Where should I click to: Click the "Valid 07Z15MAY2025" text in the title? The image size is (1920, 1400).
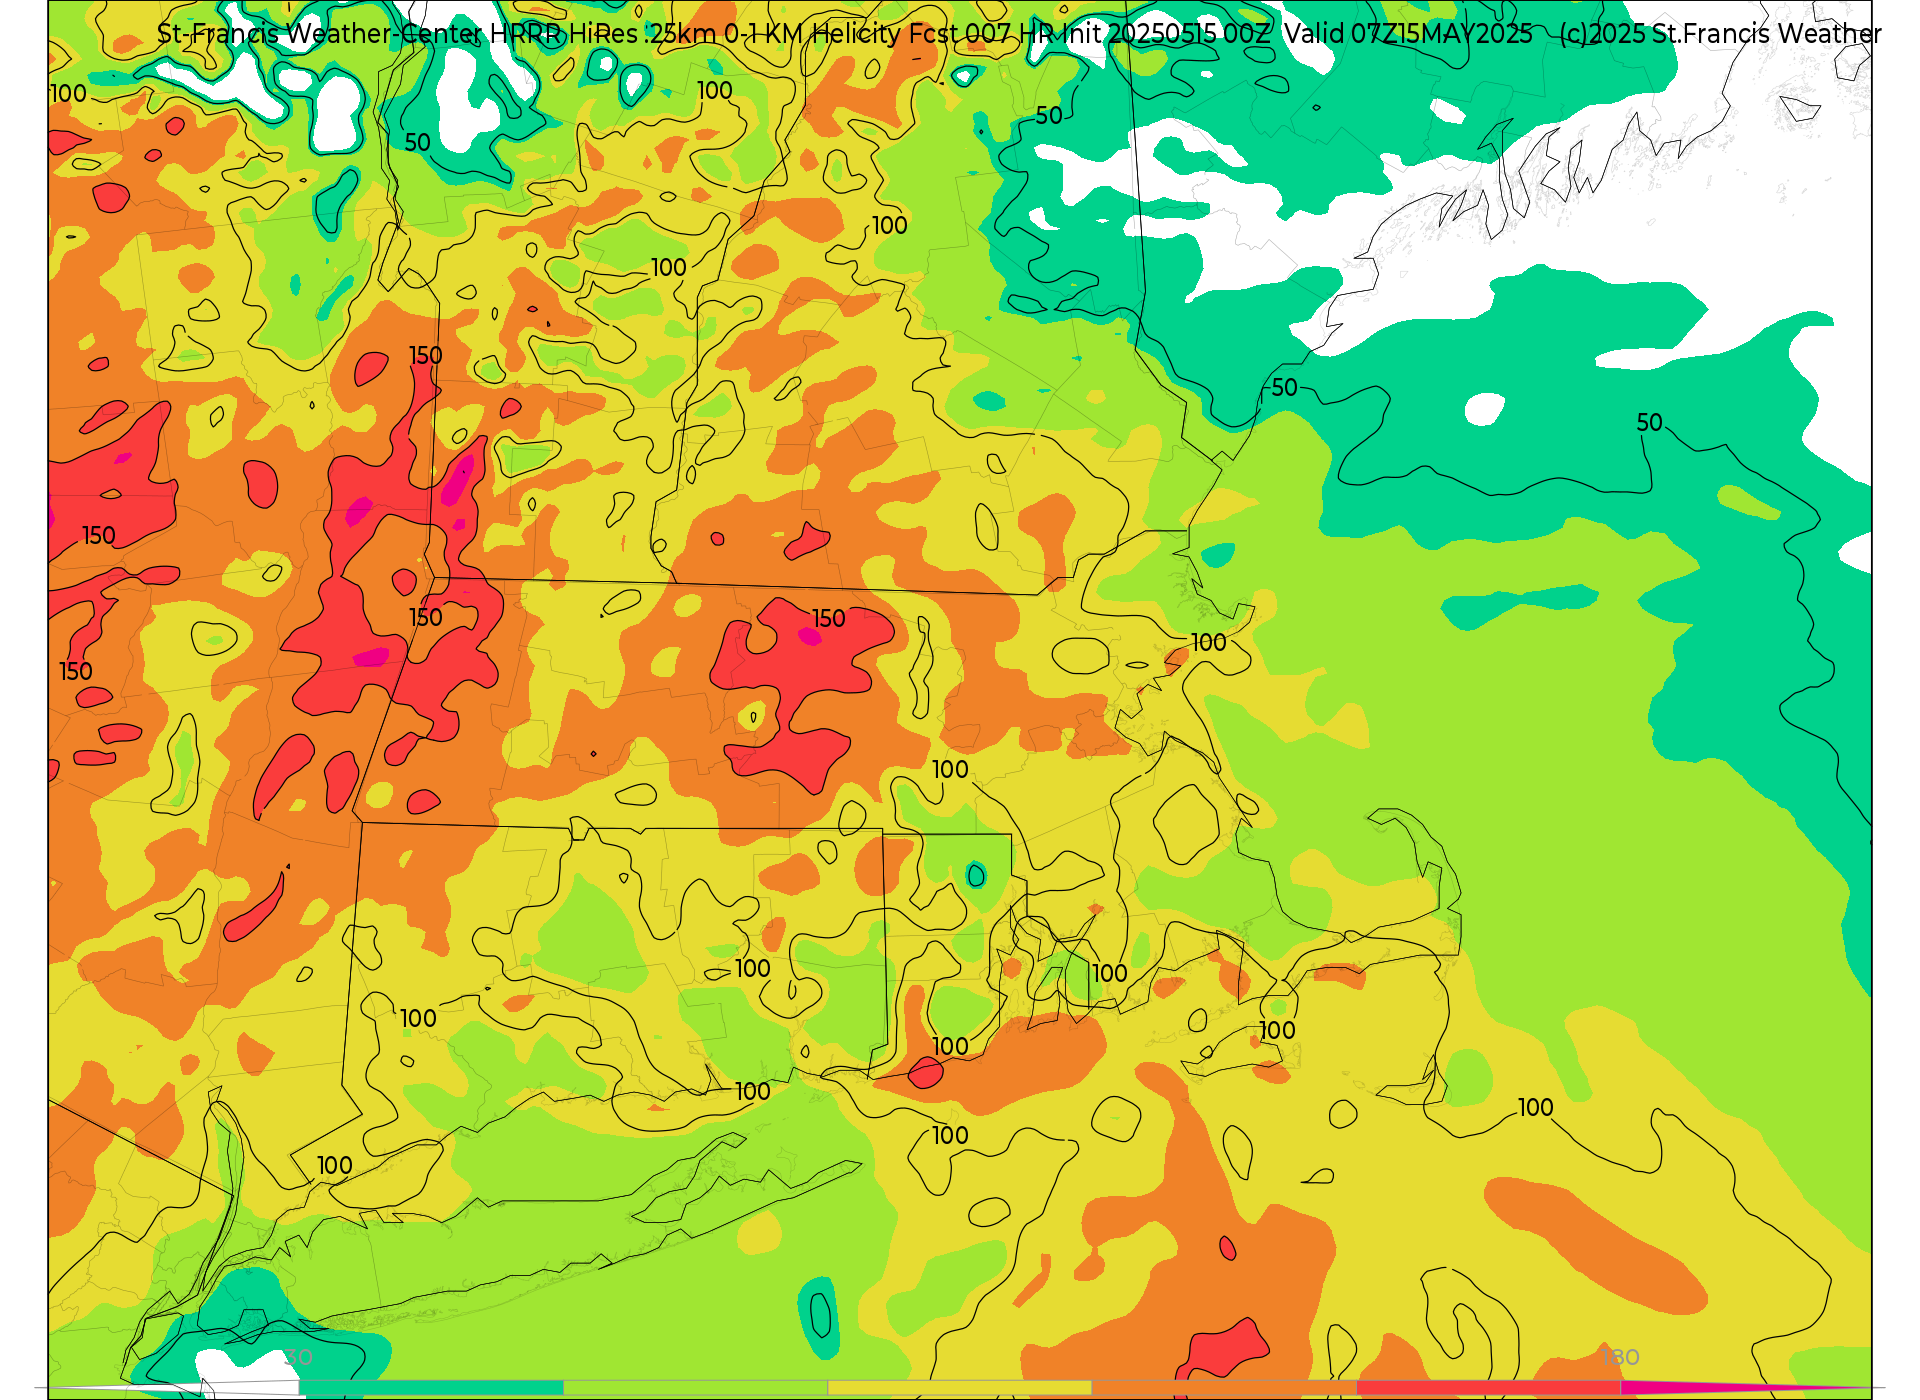(1408, 34)
